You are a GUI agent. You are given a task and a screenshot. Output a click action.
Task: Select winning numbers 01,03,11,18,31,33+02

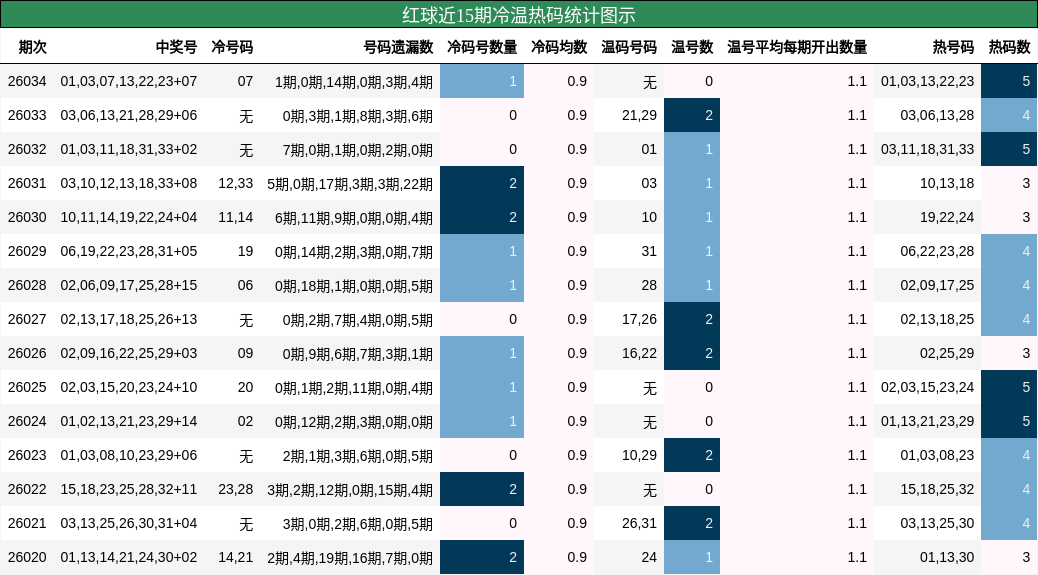pos(128,150)
